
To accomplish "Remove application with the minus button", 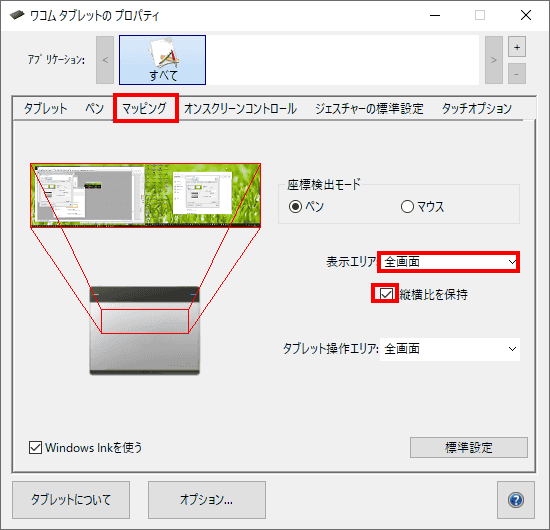I will (x=517, y=74).
